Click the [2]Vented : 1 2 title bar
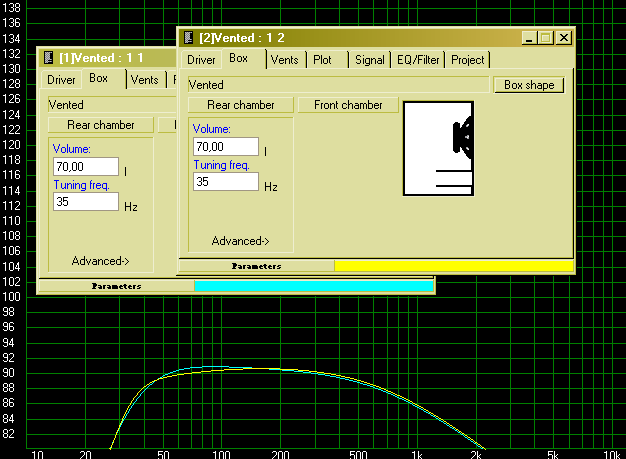626x459 pixels. coord(375,38)
